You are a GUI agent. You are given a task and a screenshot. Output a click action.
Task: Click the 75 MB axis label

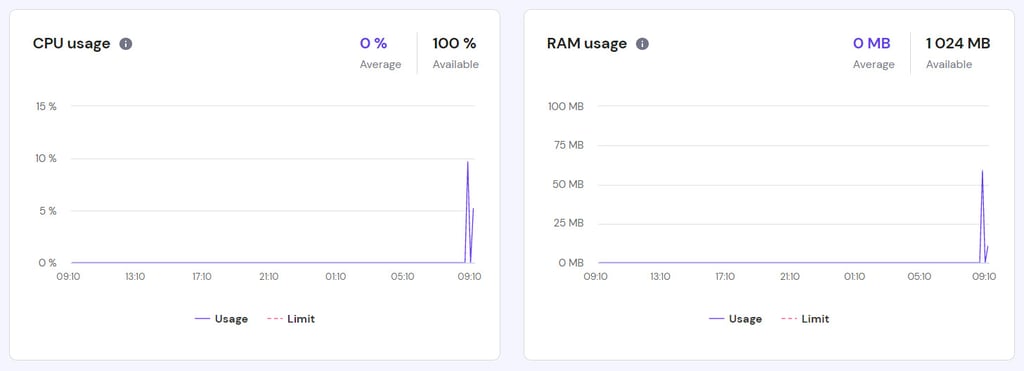(568, 145)
